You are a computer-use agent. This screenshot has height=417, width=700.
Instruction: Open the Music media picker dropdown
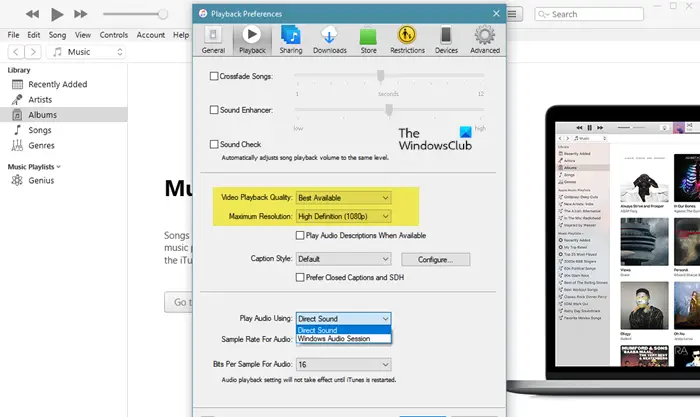[87, 52]
